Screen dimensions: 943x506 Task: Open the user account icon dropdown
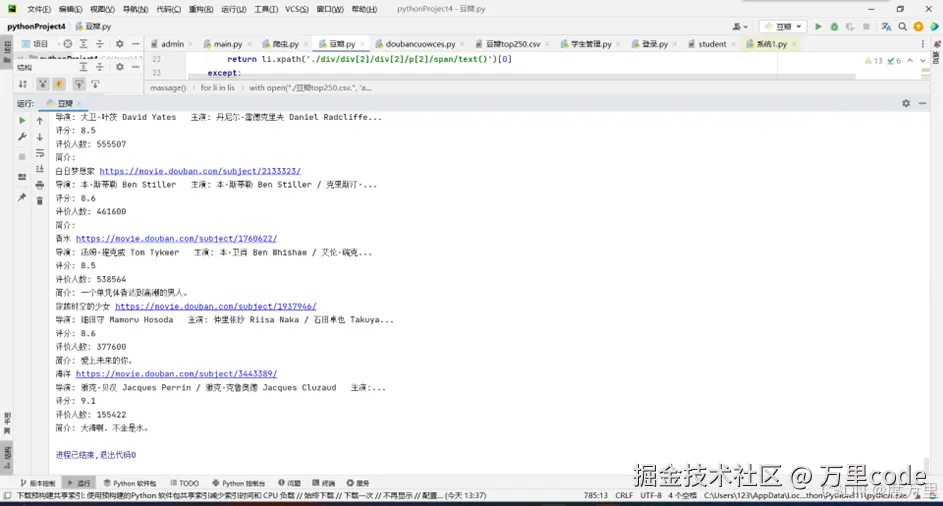tap(740, 26)
